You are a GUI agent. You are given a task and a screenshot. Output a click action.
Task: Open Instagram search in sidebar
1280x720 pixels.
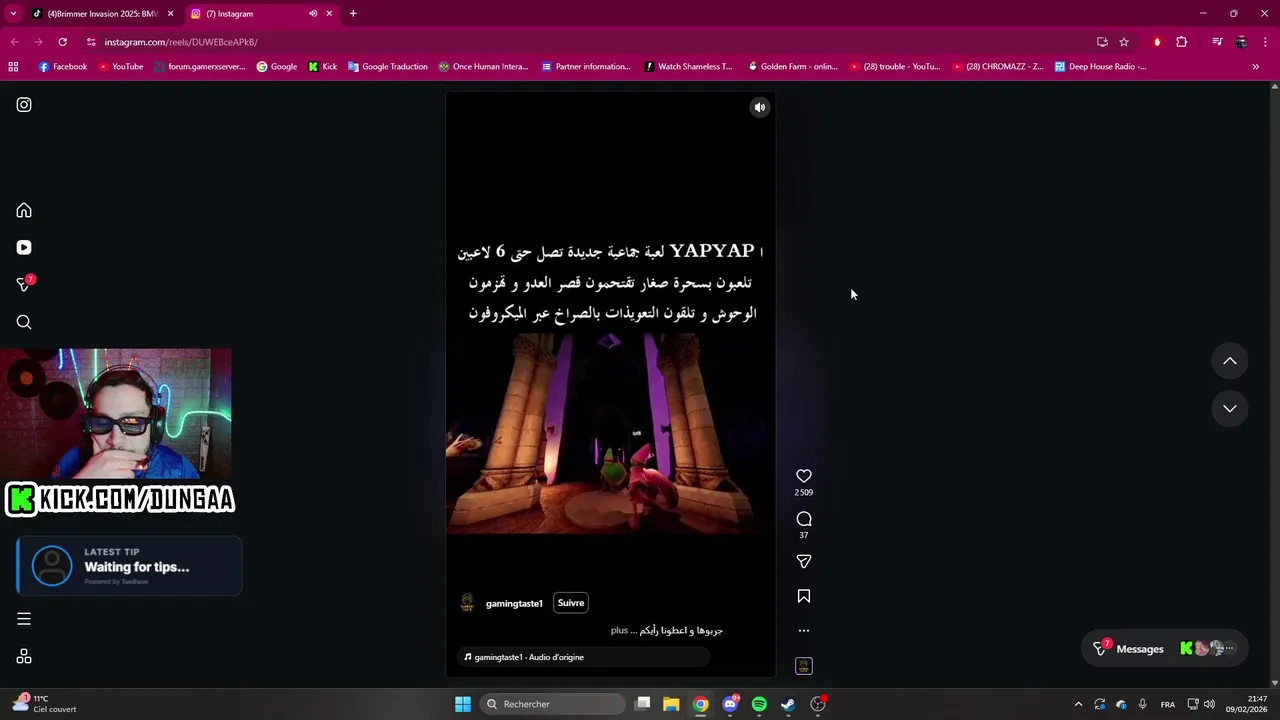24,322
